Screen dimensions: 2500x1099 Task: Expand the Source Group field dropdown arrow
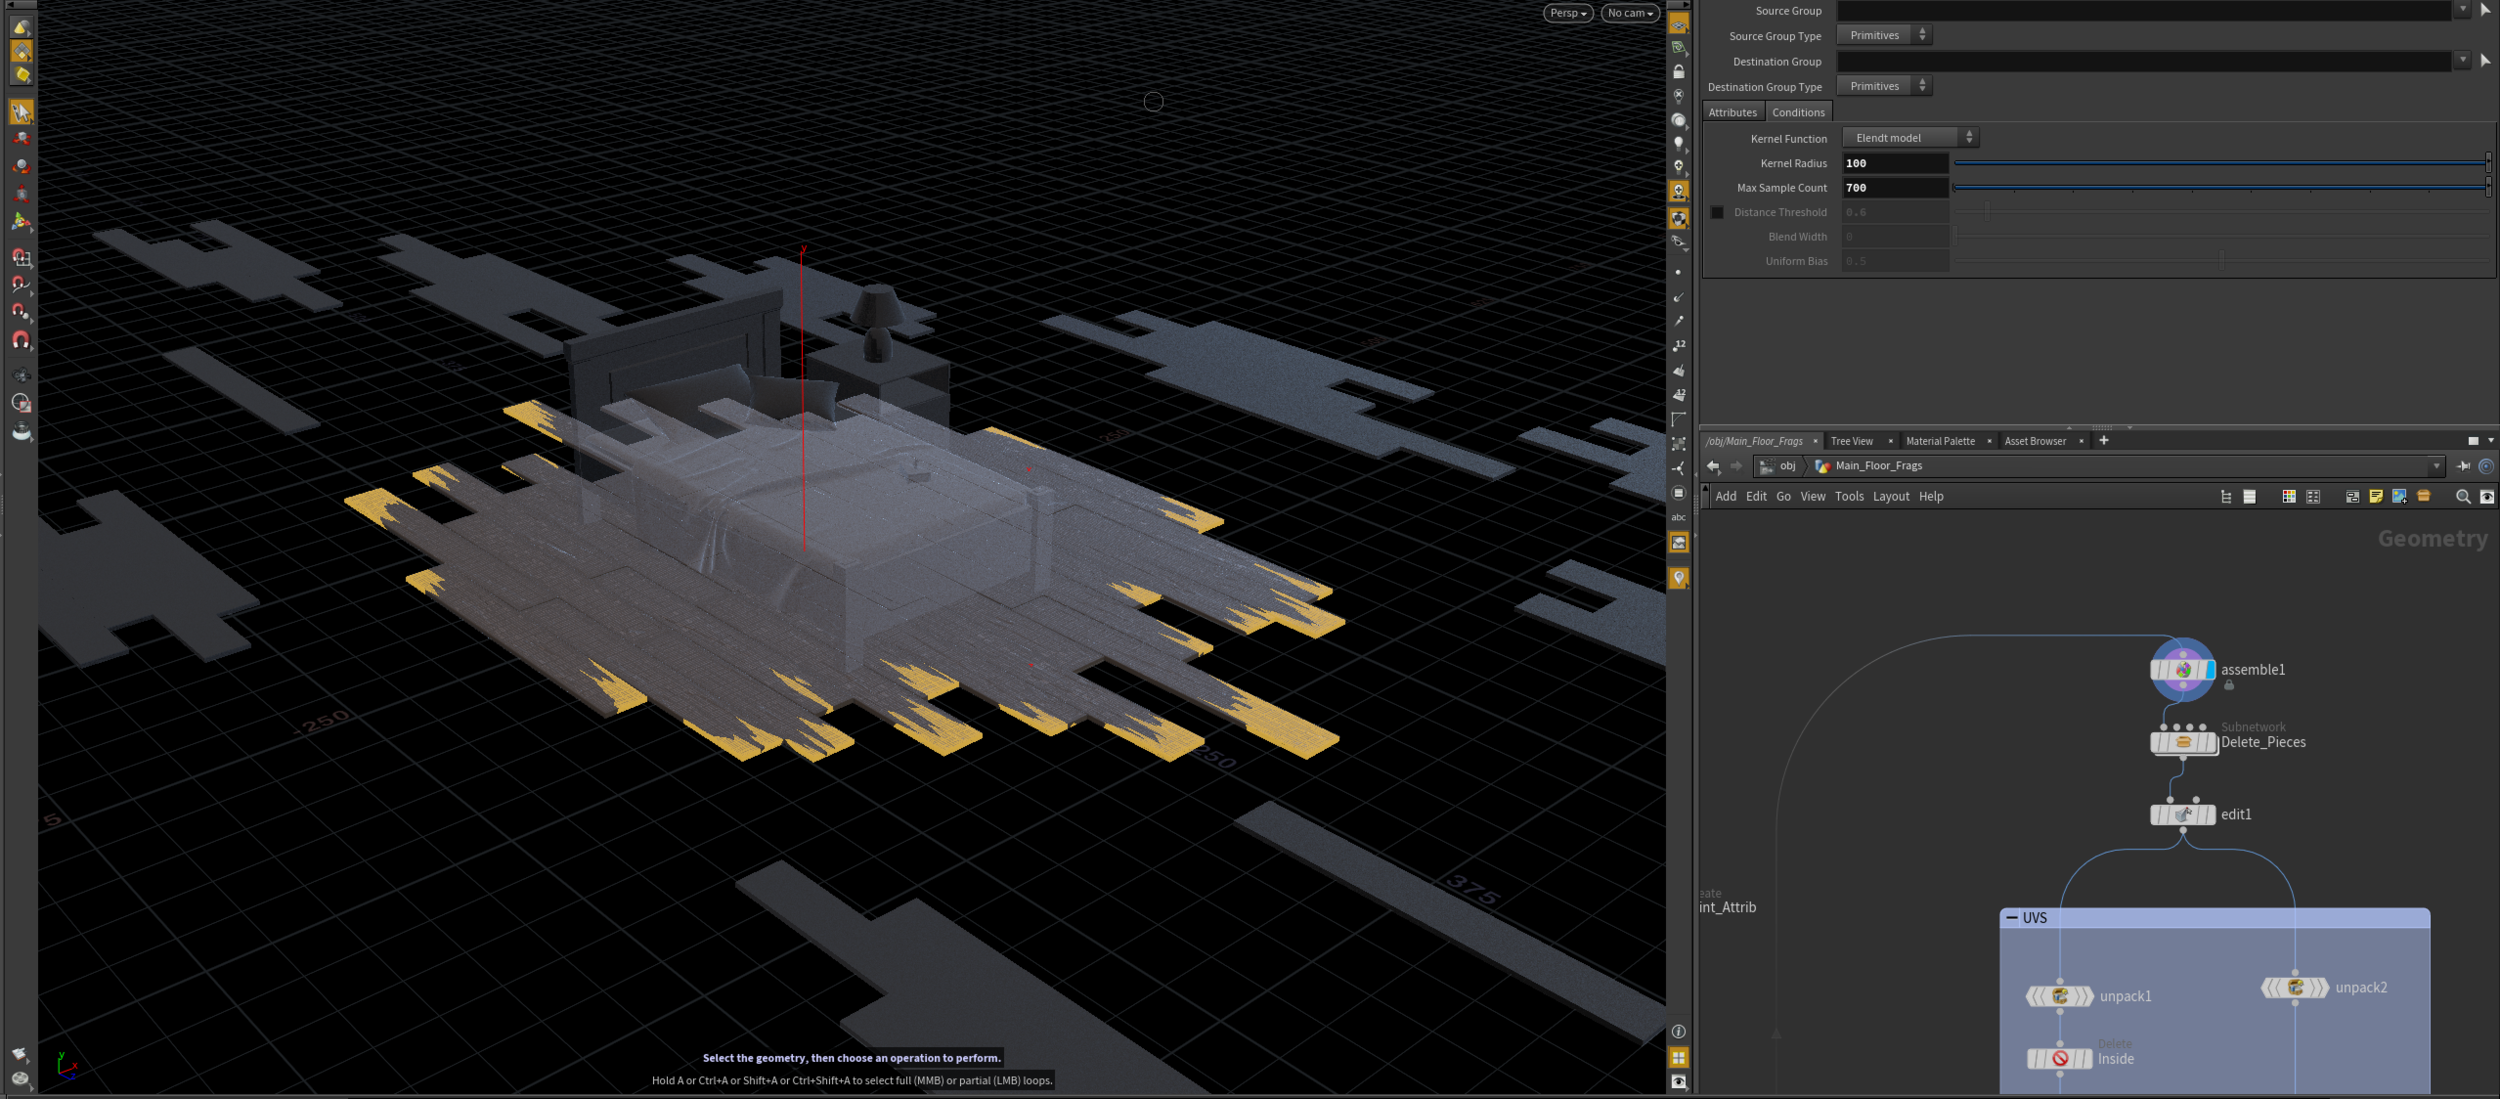2462,10
